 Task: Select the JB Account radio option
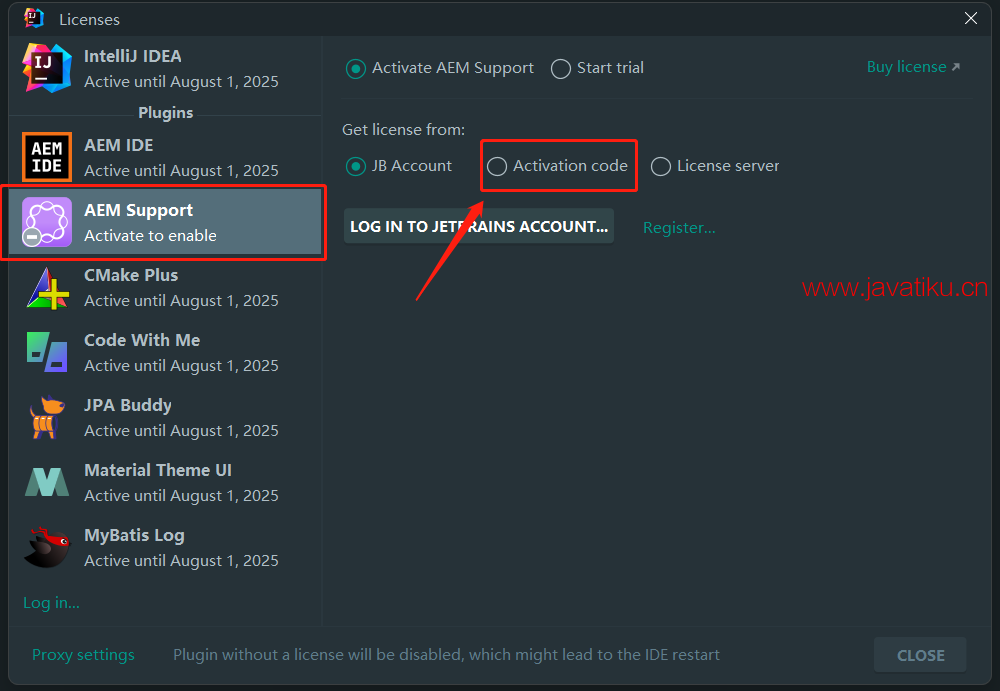355,166
